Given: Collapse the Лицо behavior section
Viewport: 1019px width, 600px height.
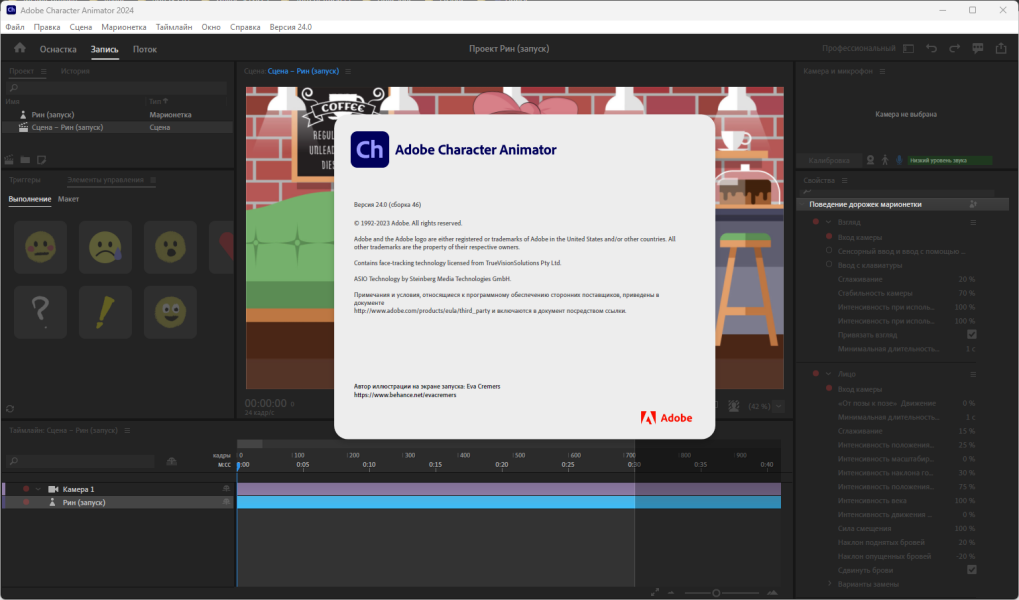Looking at the screenshot, I should click(x=829, y=374).
